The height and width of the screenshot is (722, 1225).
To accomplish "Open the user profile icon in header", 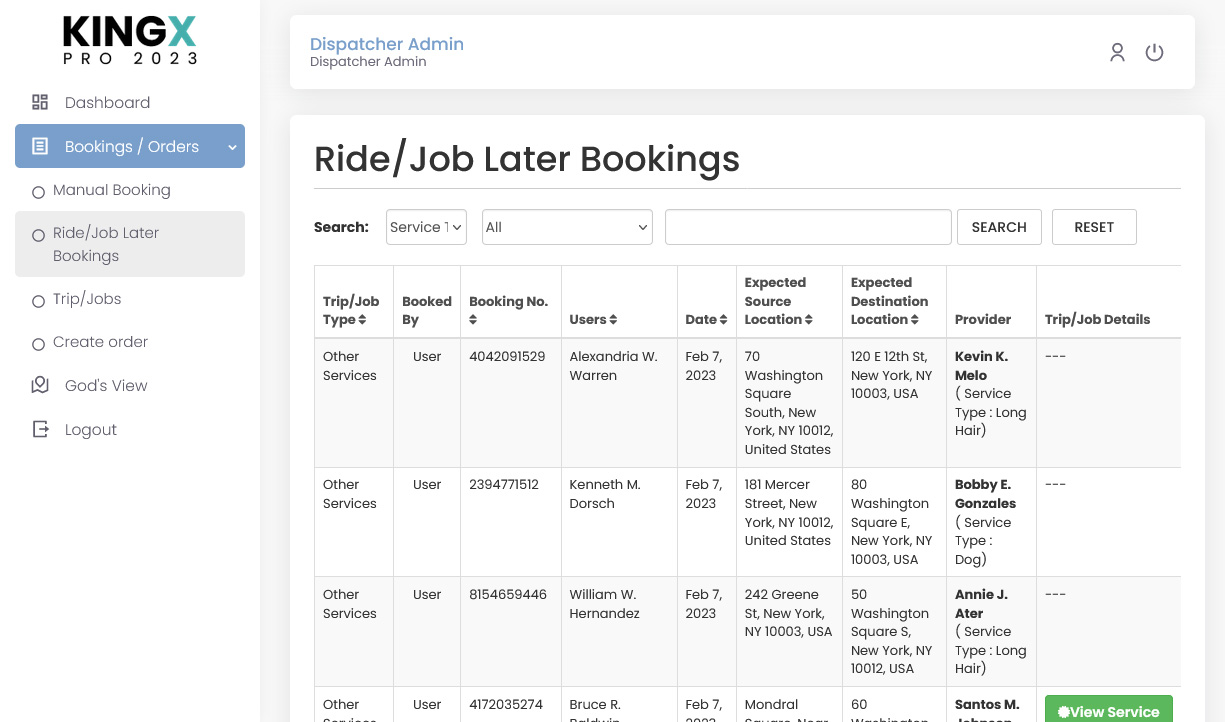I will [1117, 52].
